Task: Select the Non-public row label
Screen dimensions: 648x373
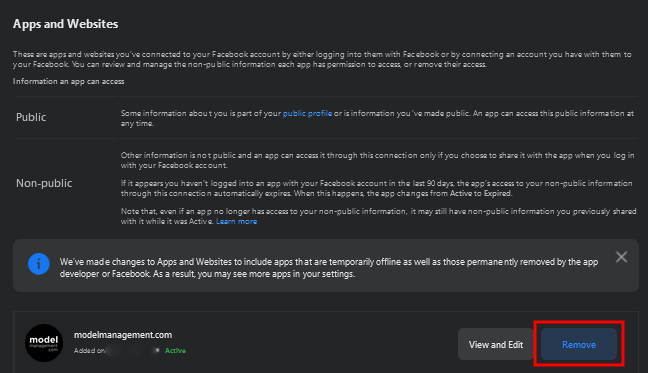Action: pyautogui.click(x=44, y=183)
